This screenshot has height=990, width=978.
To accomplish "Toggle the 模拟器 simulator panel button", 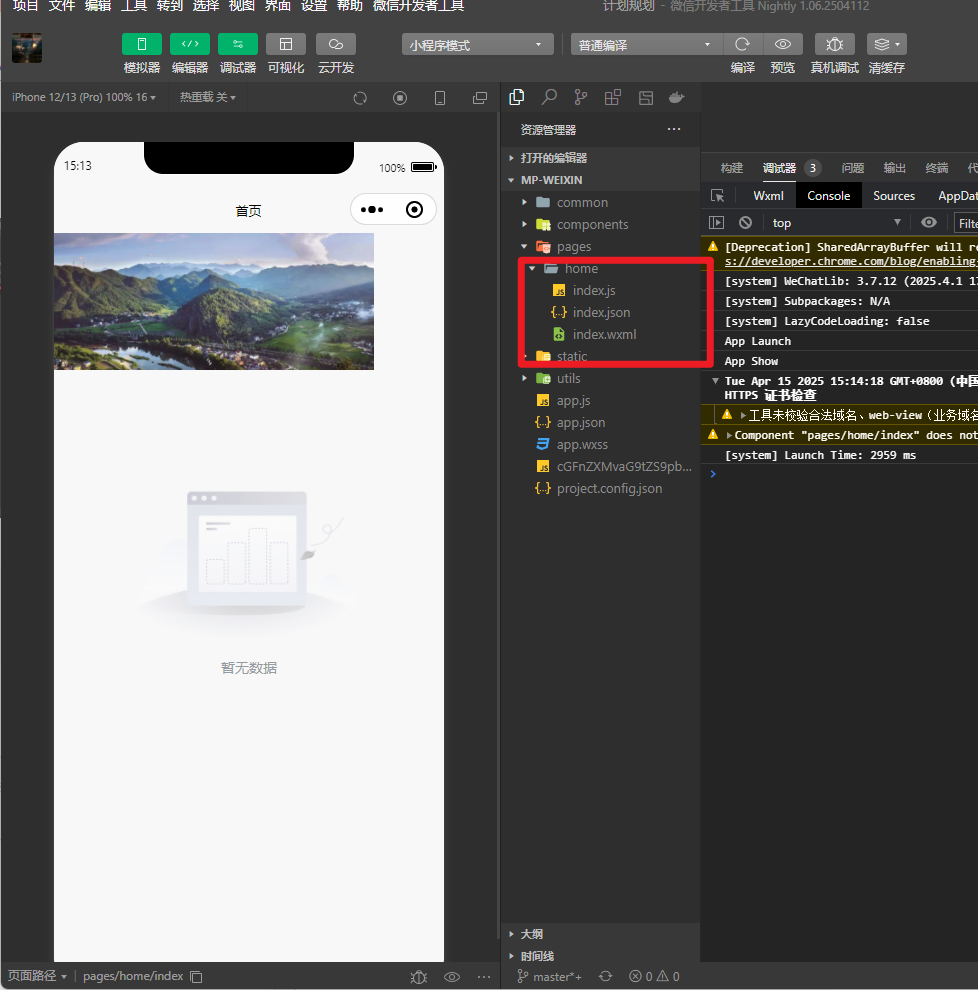I will 141,45.
